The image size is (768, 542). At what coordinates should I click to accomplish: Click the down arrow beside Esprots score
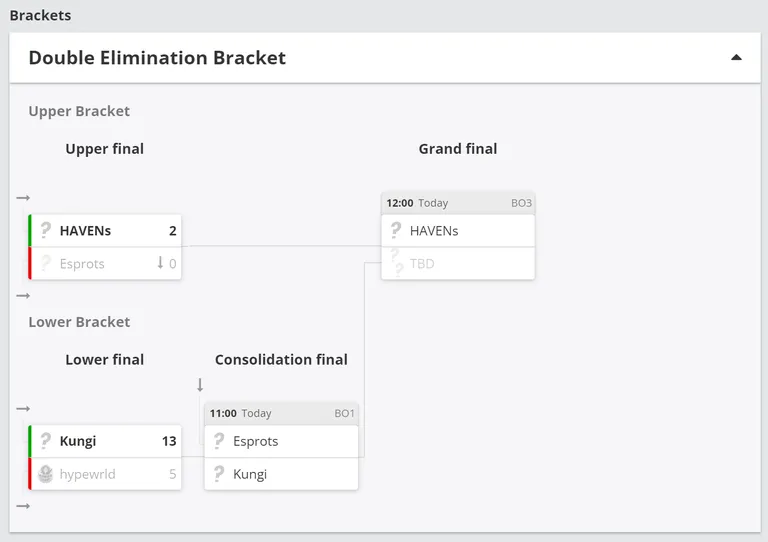(x=160, y=263)
